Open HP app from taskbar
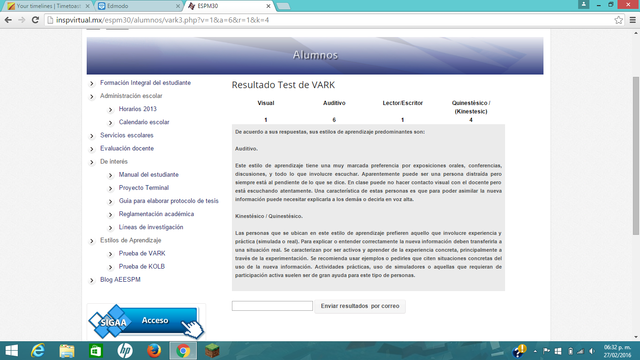640x360 pixels. pyautogui.click(x=125, y=351)
